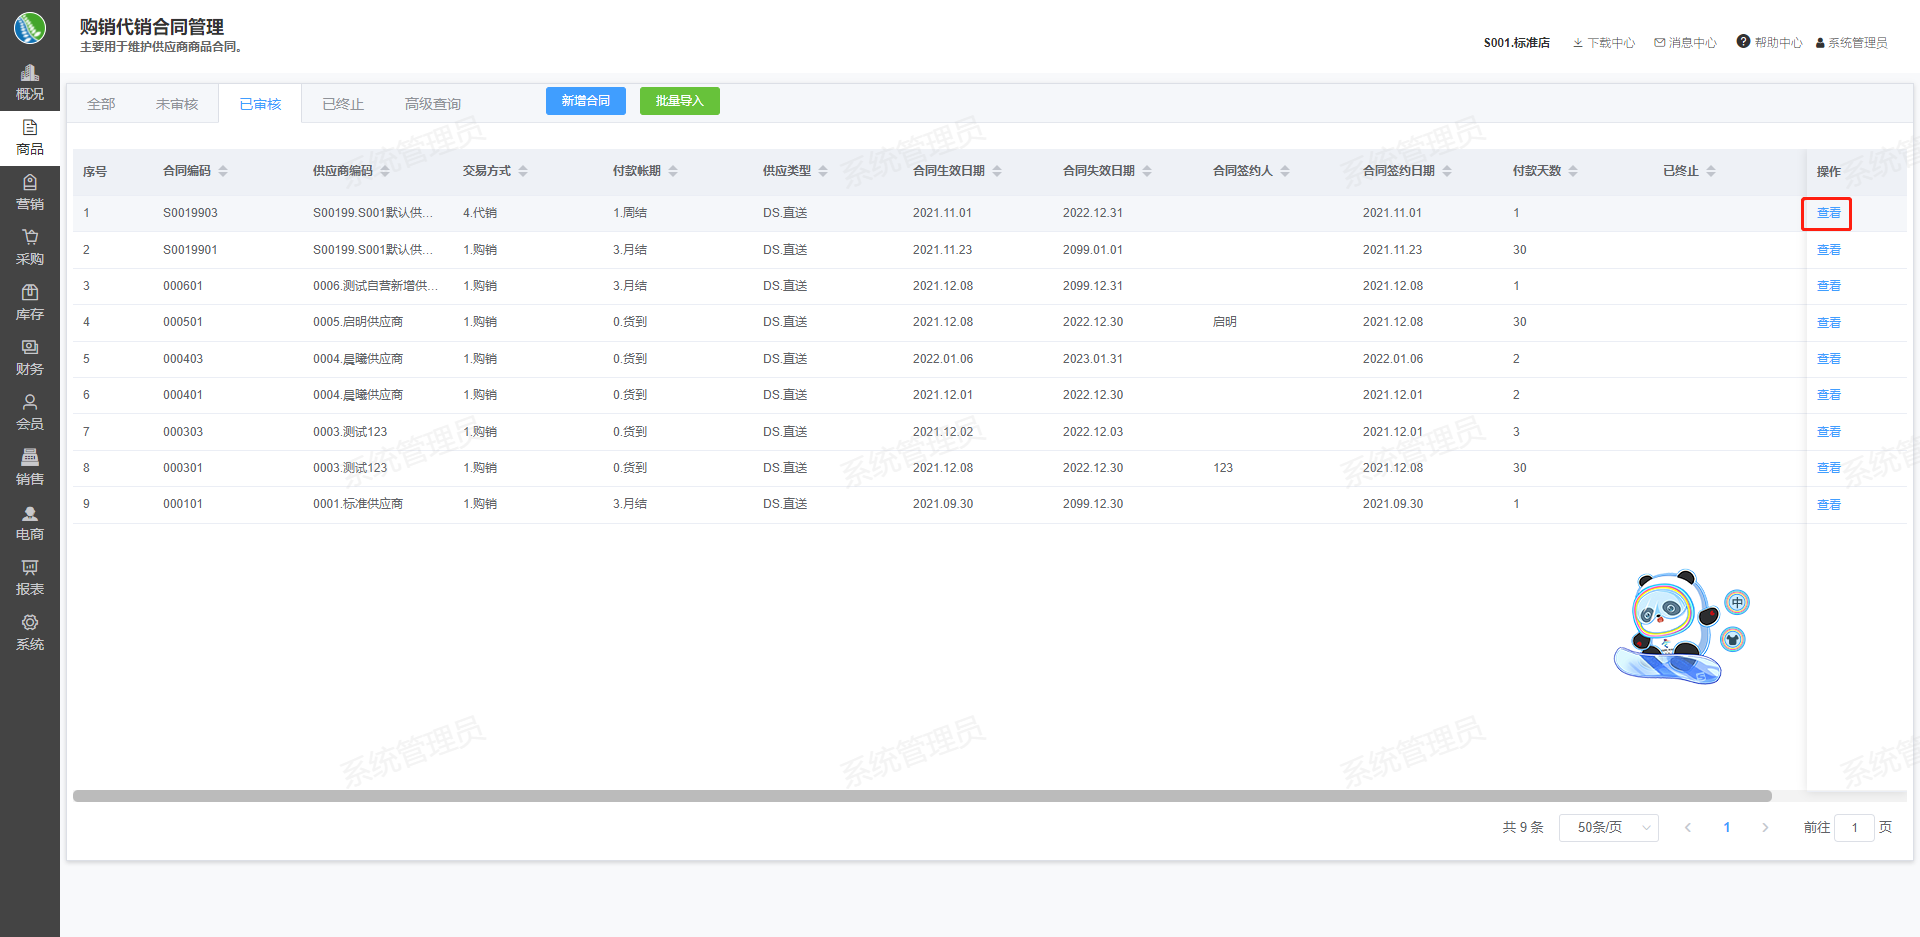Screen dimensions: 1920x937
Task: View contract S0019901 via 查看 link
Action: pyautogui.click(x=1828, y=250)
